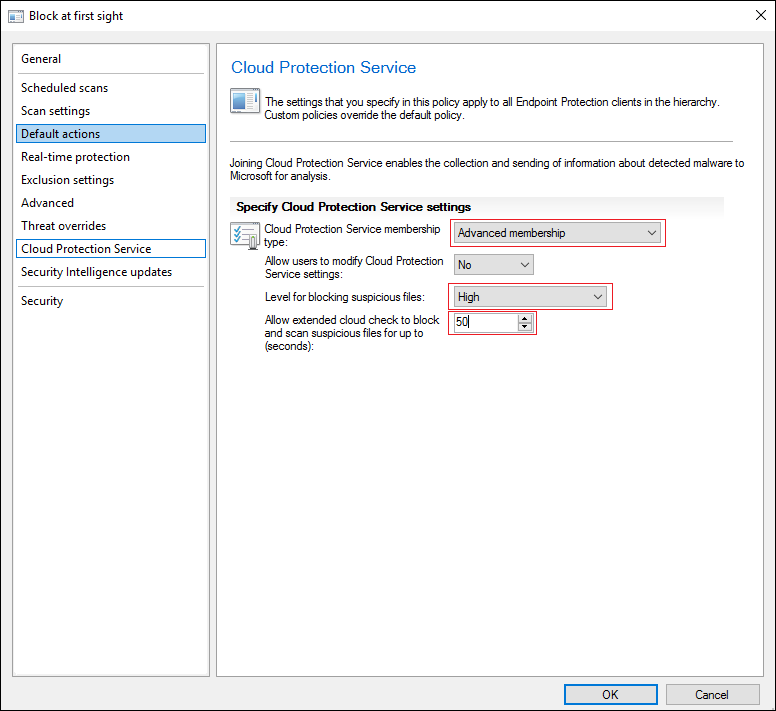
Task: Select the Threat overrides page
Action: (63, 226)
